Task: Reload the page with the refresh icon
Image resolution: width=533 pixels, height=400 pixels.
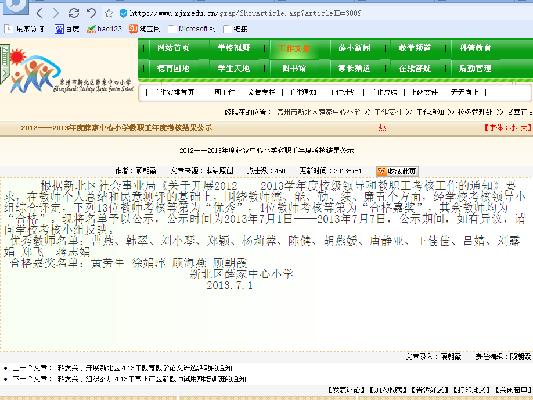Action: point(73,13)
